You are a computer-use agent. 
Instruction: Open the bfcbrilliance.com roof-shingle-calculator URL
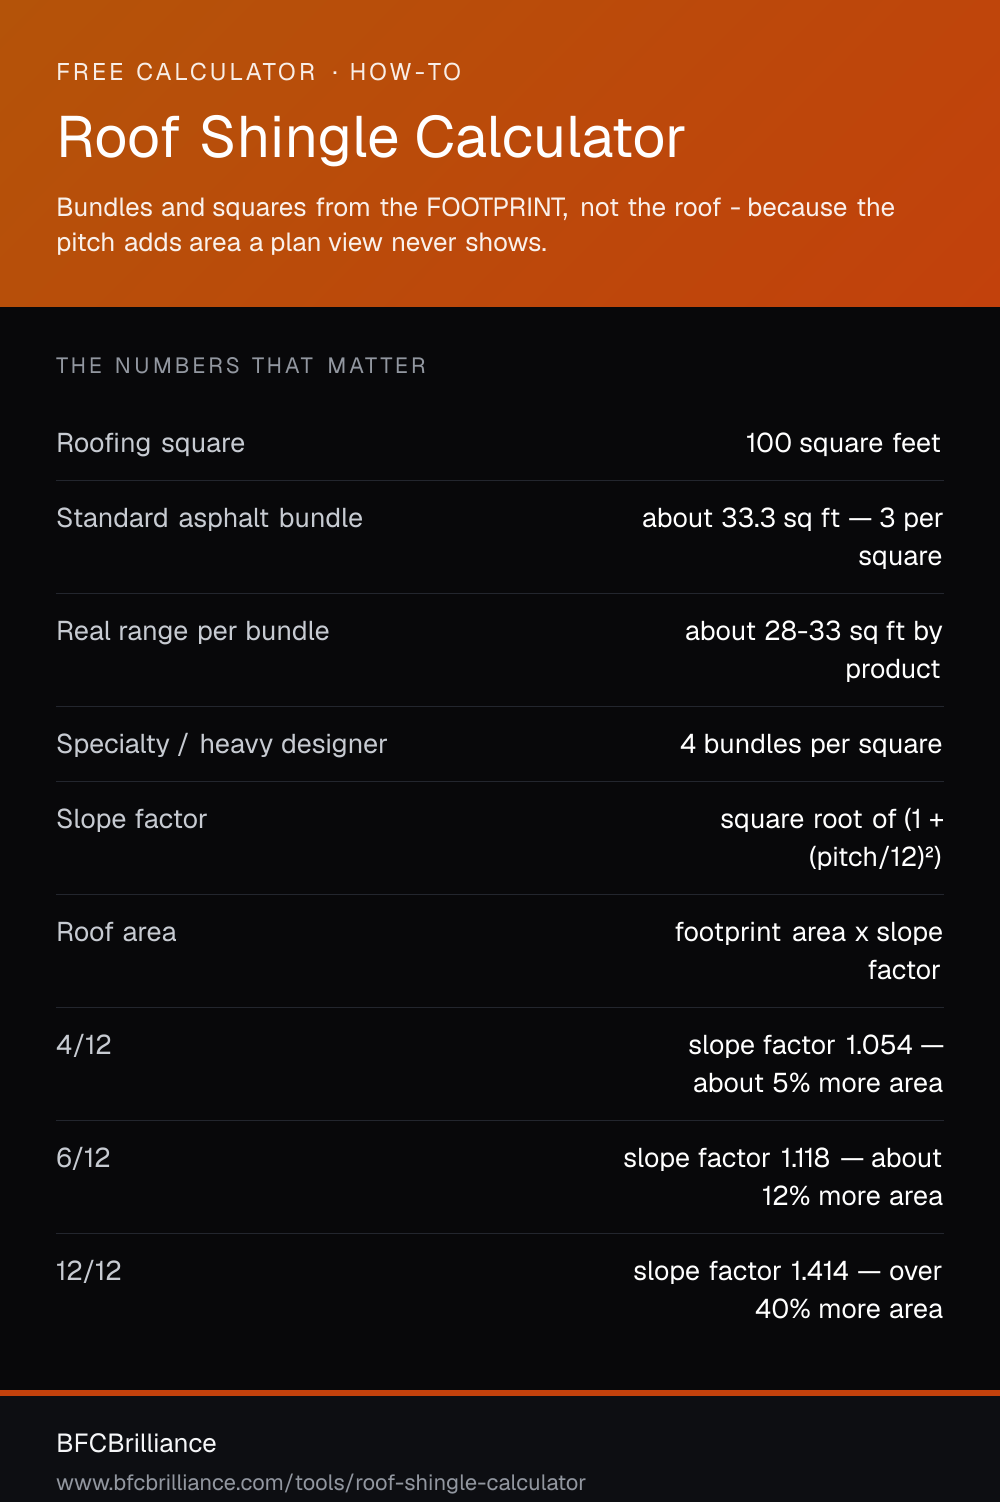click(321, 1483)
